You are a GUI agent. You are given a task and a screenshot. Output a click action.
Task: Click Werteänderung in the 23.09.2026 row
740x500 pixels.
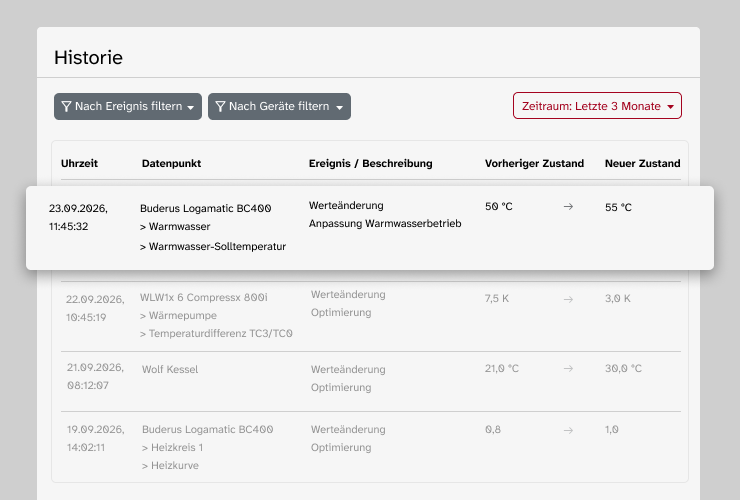[346, 205]
